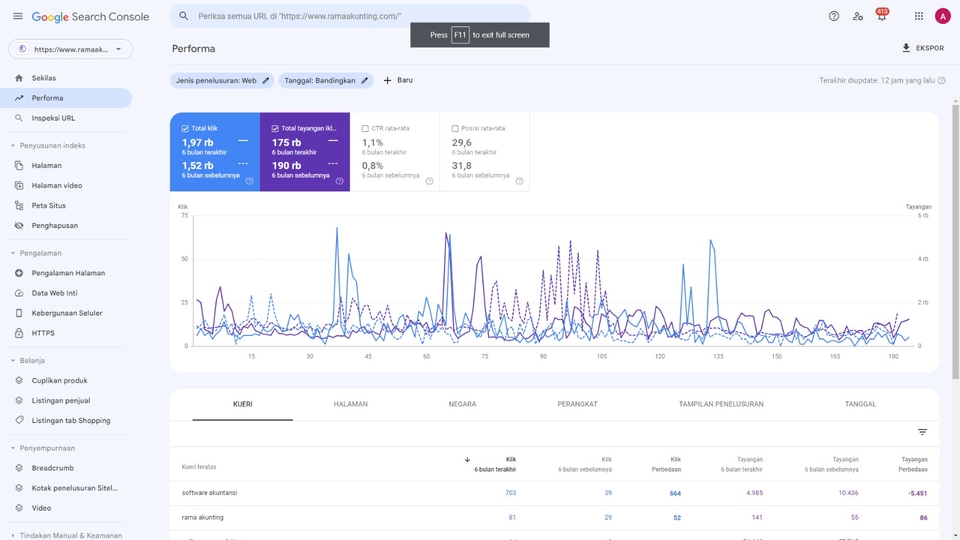
Task: Switch to the HALAMAN tab
Action: coord(350,404)
